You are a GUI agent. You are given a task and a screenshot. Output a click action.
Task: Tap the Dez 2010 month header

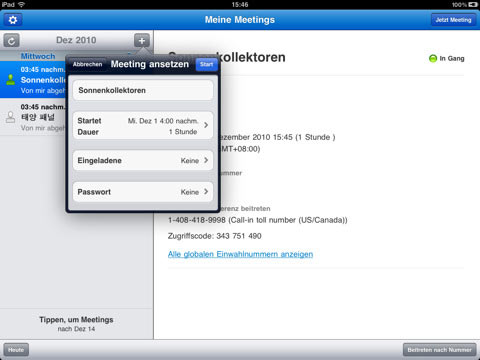tap(76, 40)
